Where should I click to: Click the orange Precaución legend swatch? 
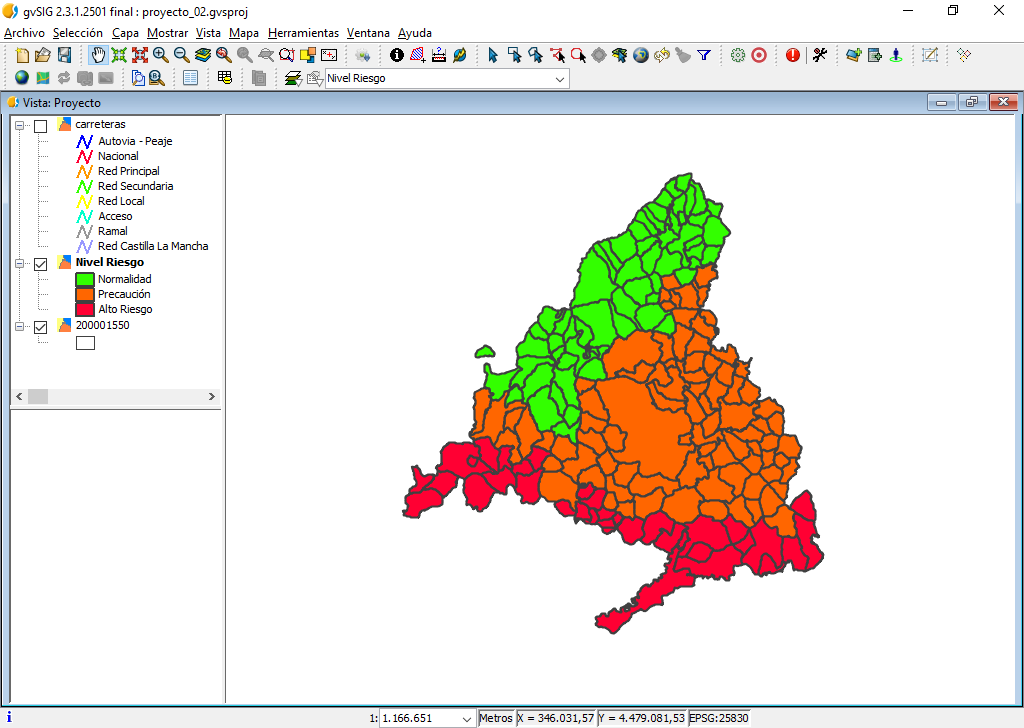tap(85, 294)
